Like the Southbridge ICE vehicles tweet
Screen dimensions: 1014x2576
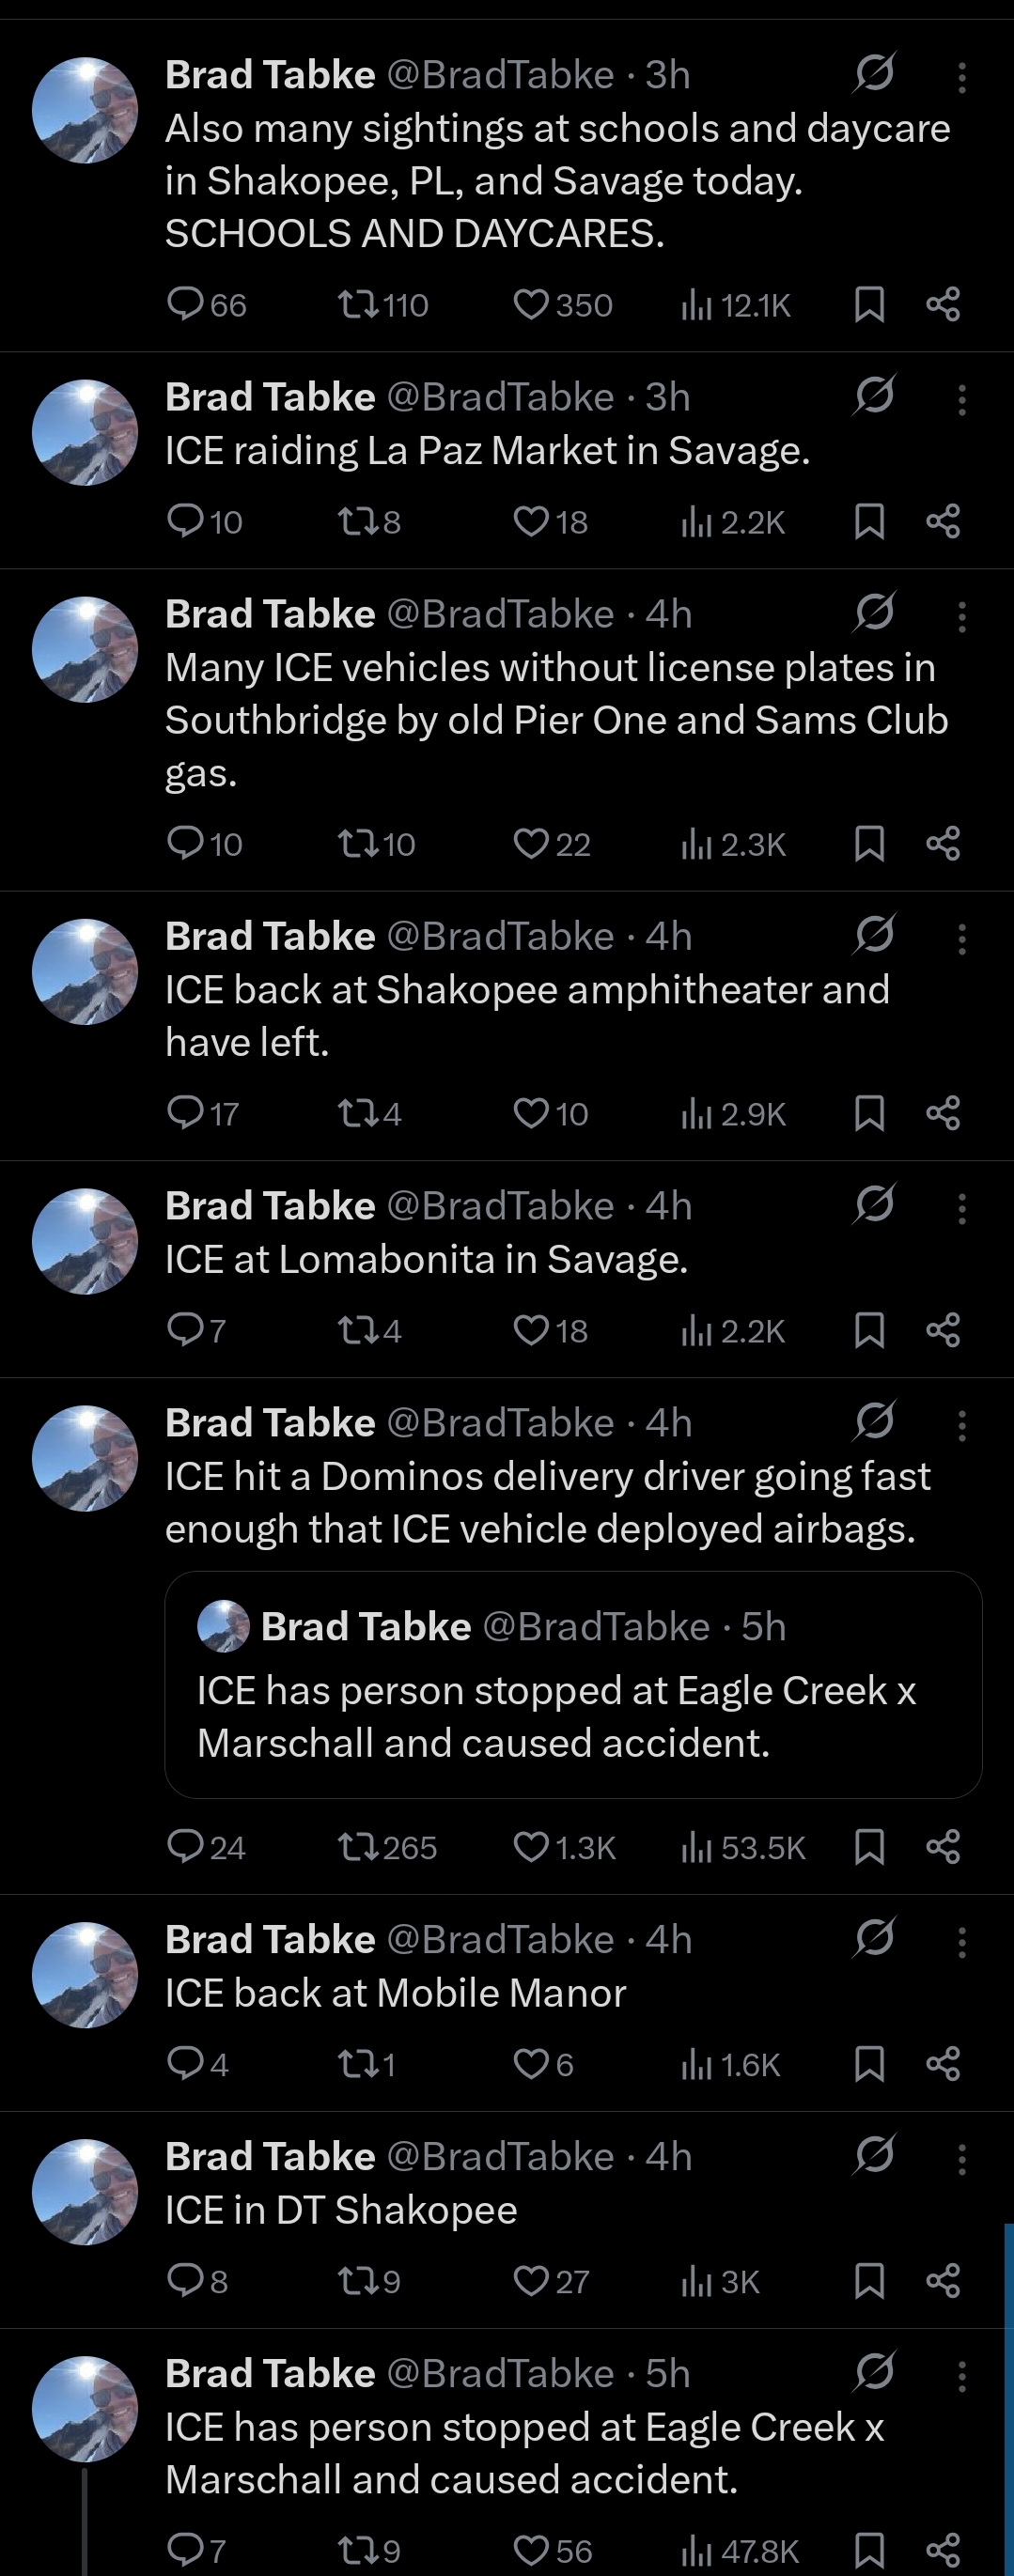click(x=531, y=844)
